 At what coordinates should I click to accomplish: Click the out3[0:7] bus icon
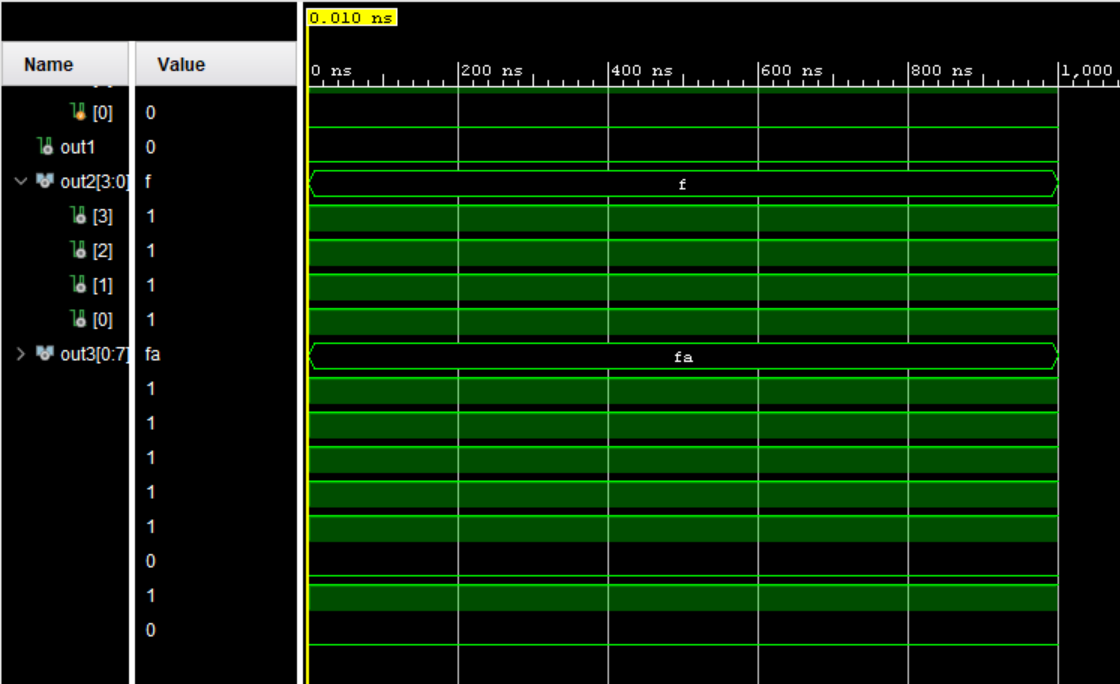point(44,354)
